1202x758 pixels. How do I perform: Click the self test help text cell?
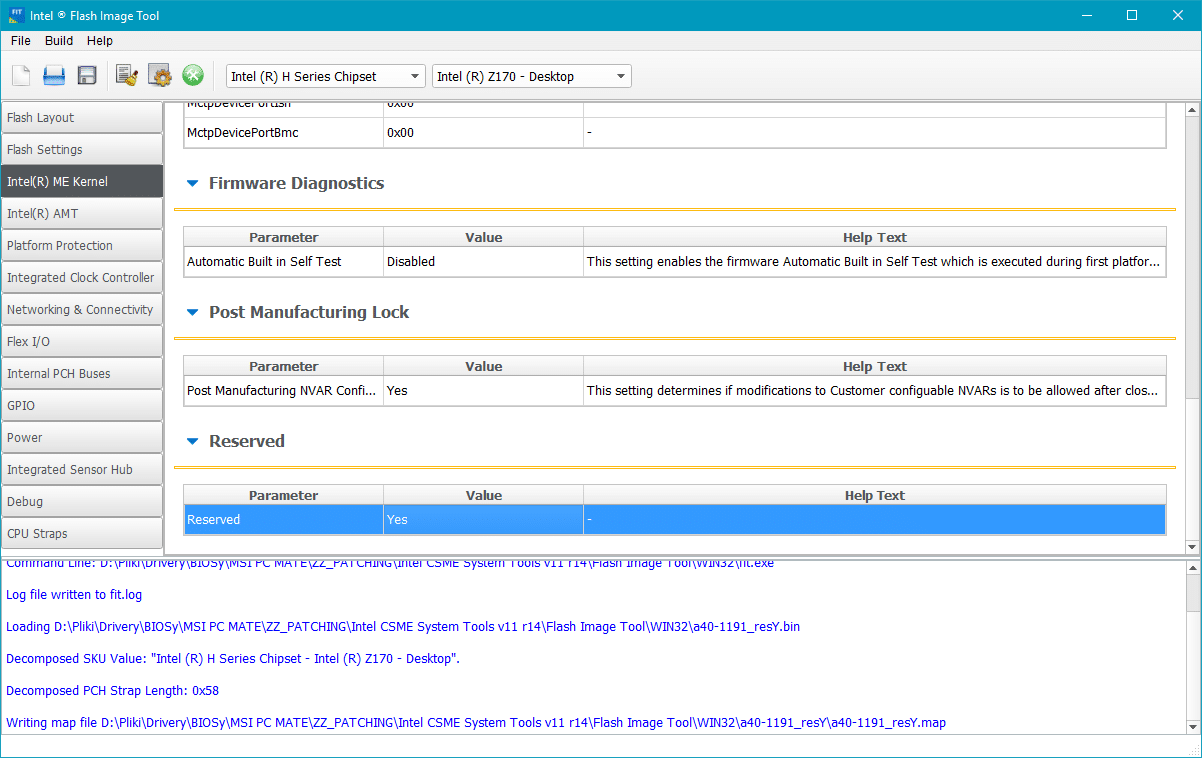coord(875,262)
